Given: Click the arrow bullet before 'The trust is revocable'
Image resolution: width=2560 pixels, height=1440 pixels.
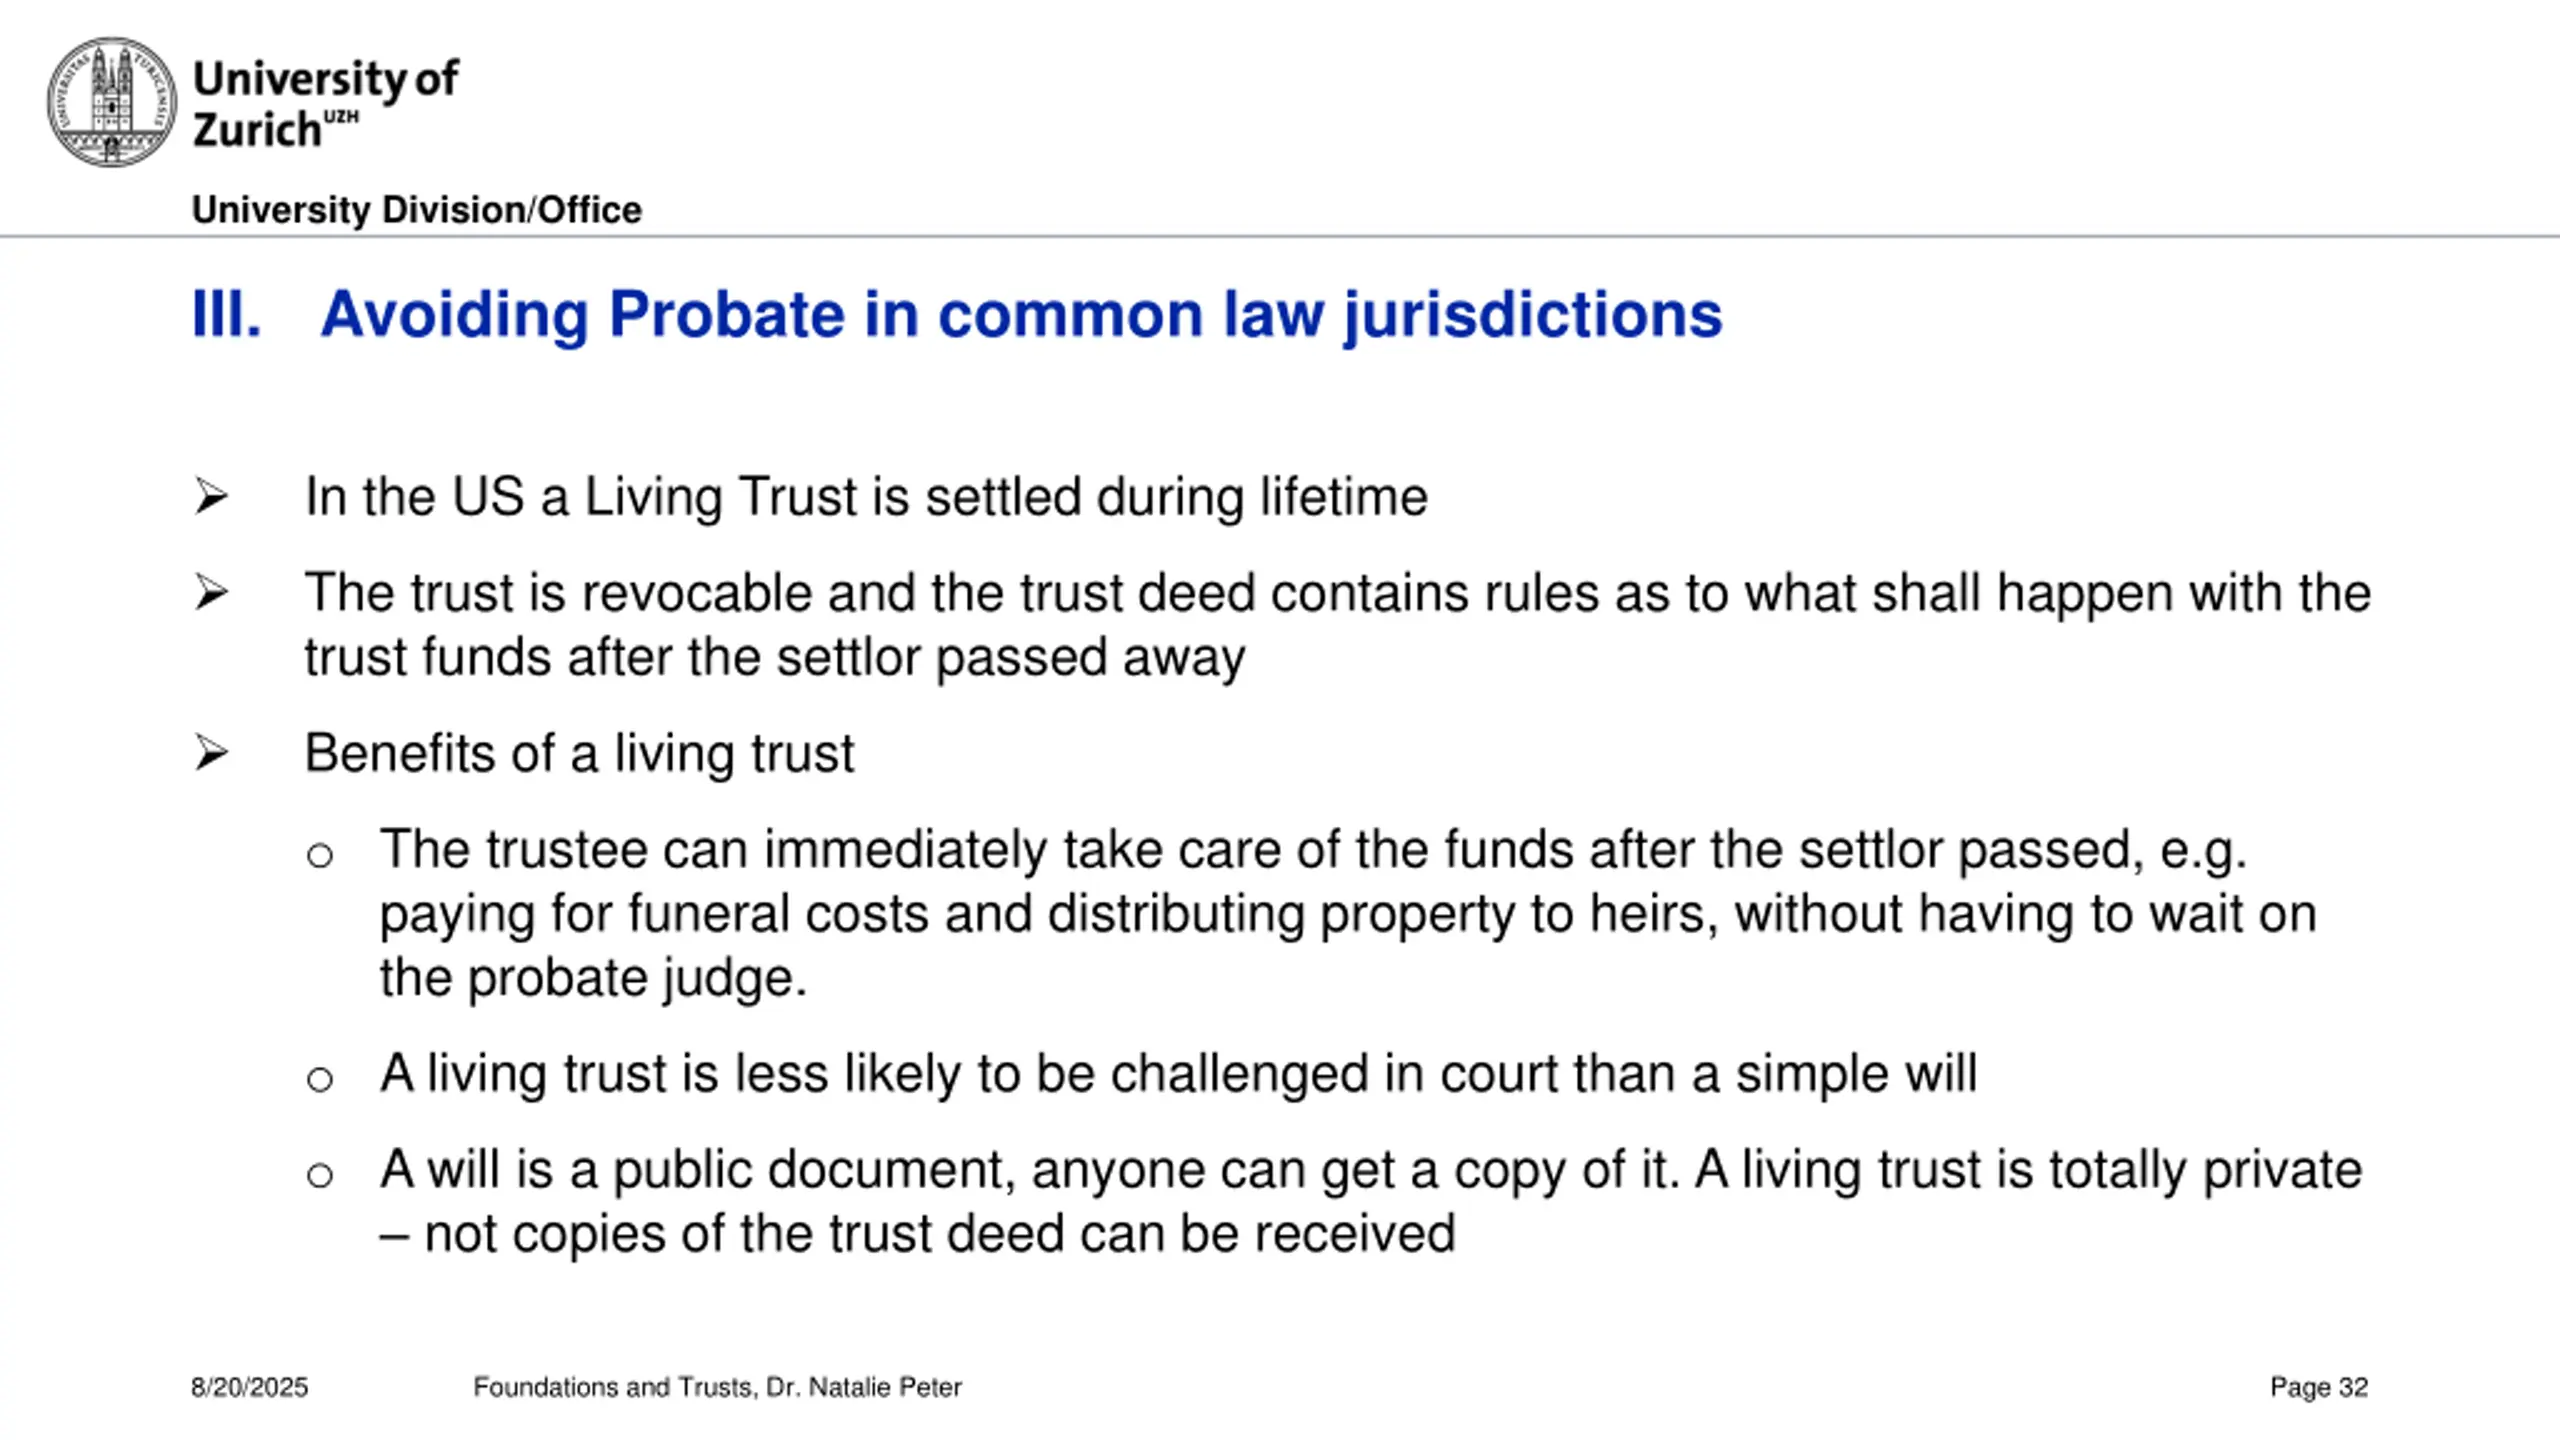Looking at the screenshot, I should tap(211, 593).
